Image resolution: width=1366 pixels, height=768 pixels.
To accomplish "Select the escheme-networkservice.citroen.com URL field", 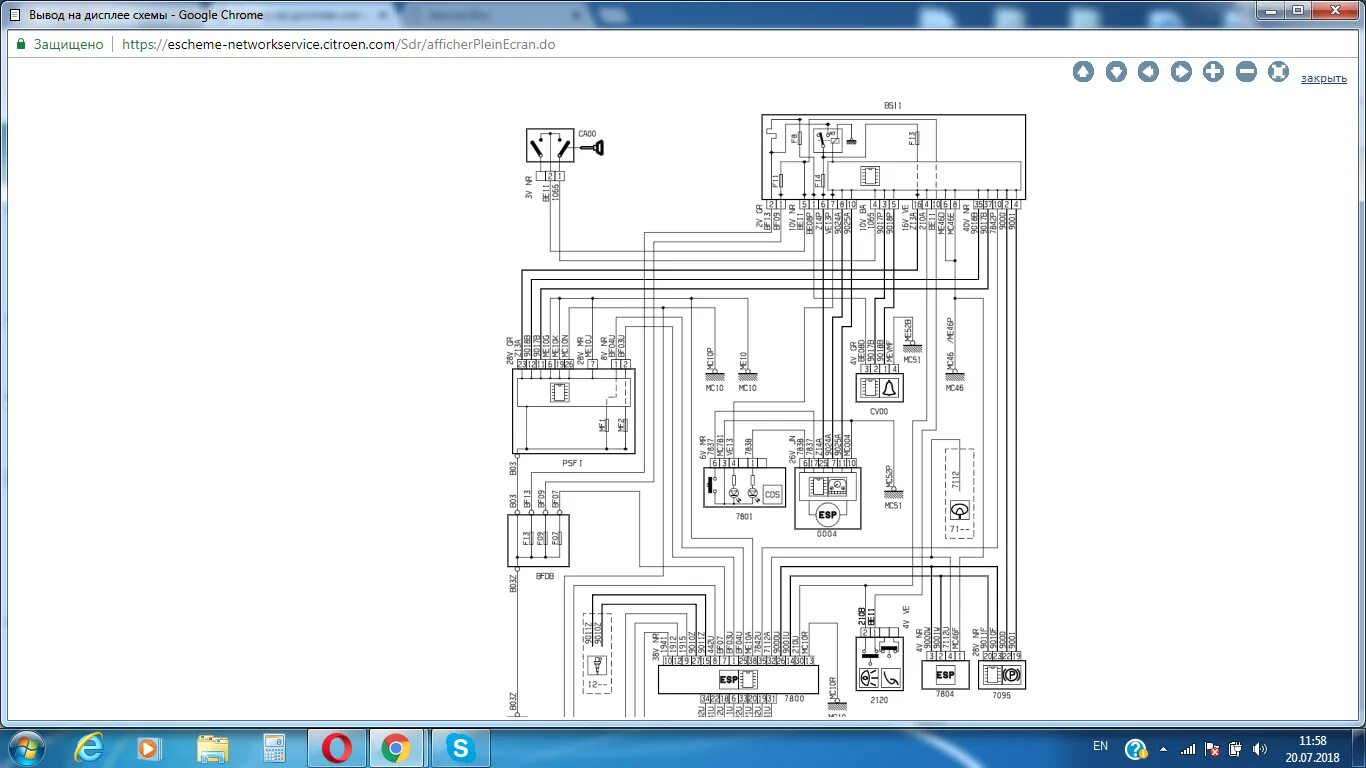I will [x=338, y=44].
